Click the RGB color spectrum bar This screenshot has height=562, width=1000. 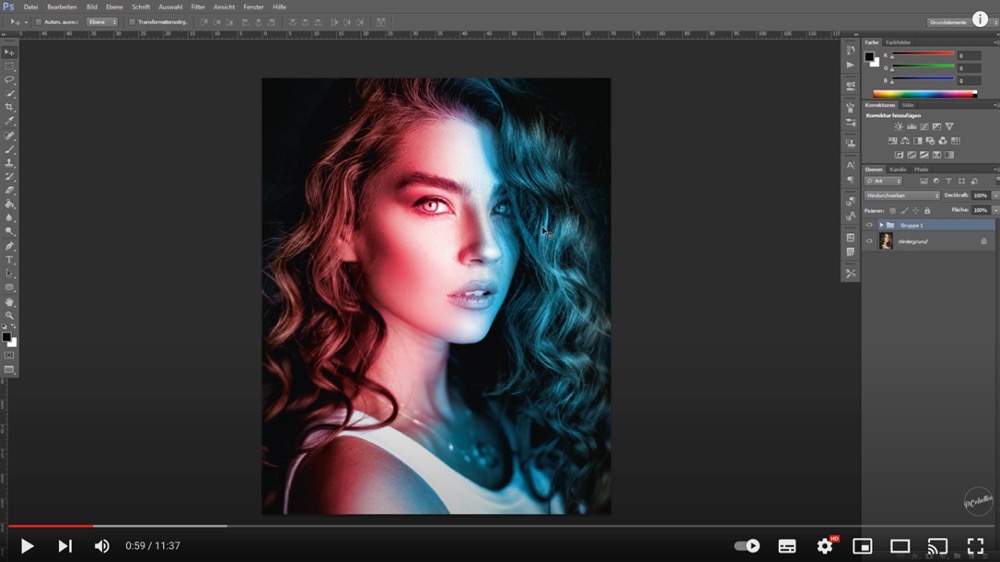tap(924, 94)
